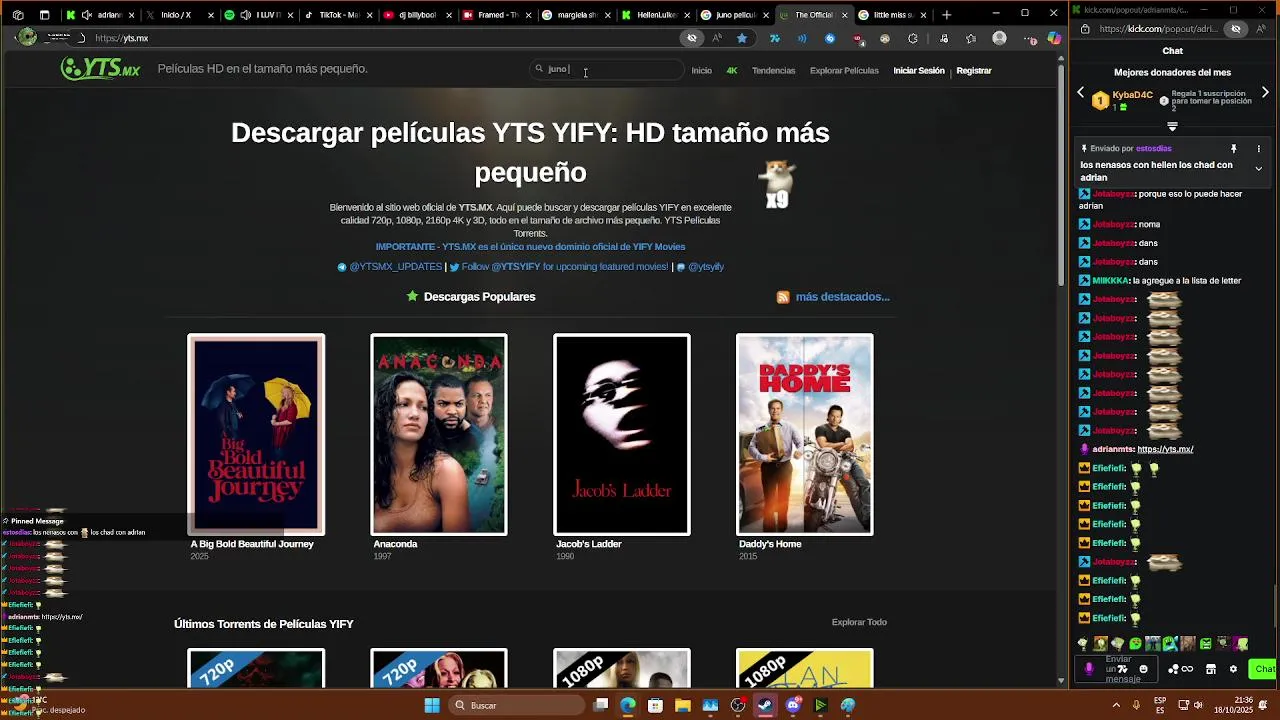Screen dimensions: 1280x720
Task: Open a new browser tab
Action: [946, 15]
